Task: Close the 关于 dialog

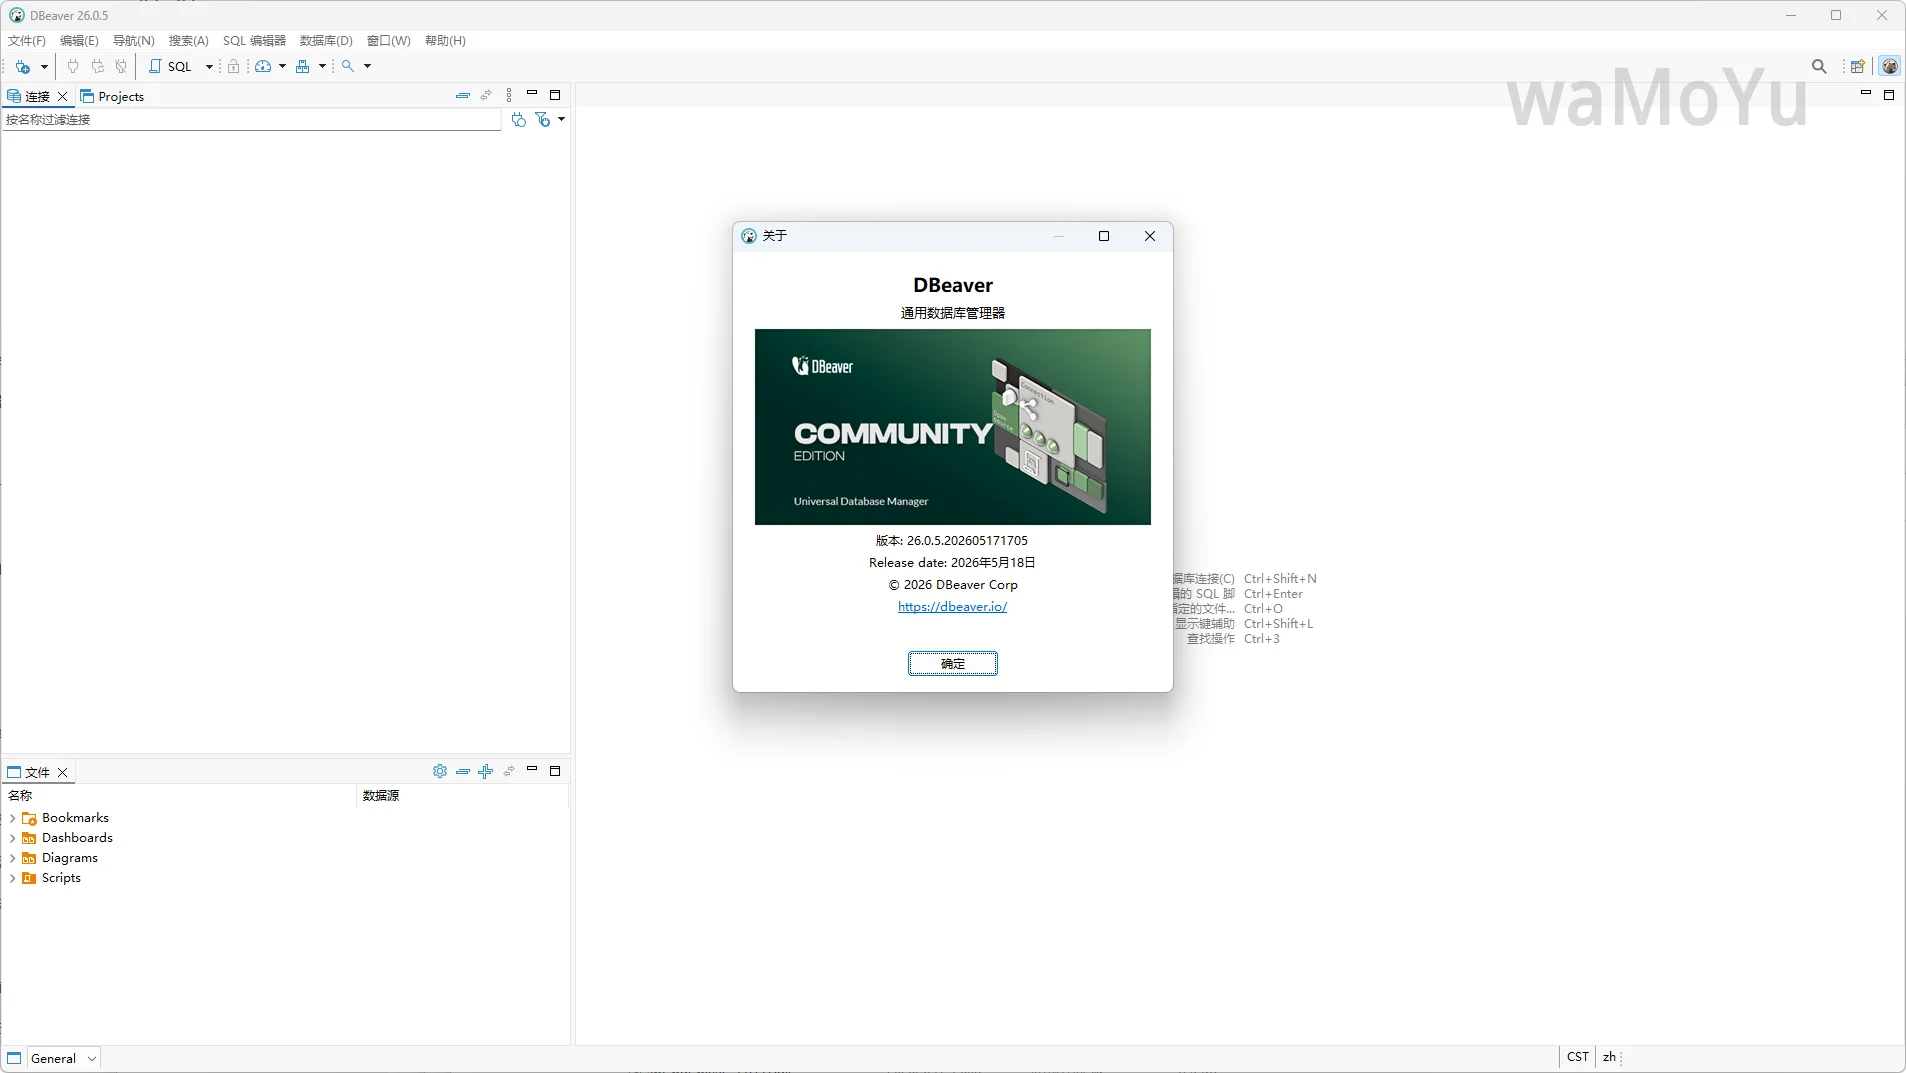Action: tap(1150, 236)
